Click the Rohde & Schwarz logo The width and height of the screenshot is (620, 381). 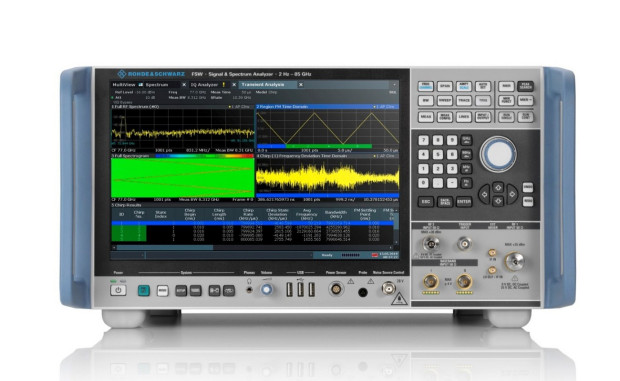(151, 74)
